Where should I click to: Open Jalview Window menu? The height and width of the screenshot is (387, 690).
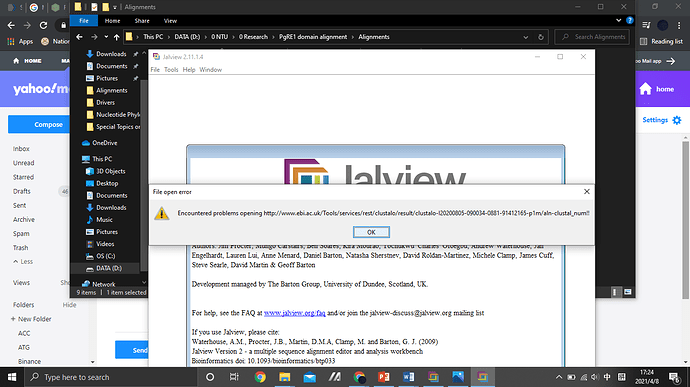pos(210,70)
